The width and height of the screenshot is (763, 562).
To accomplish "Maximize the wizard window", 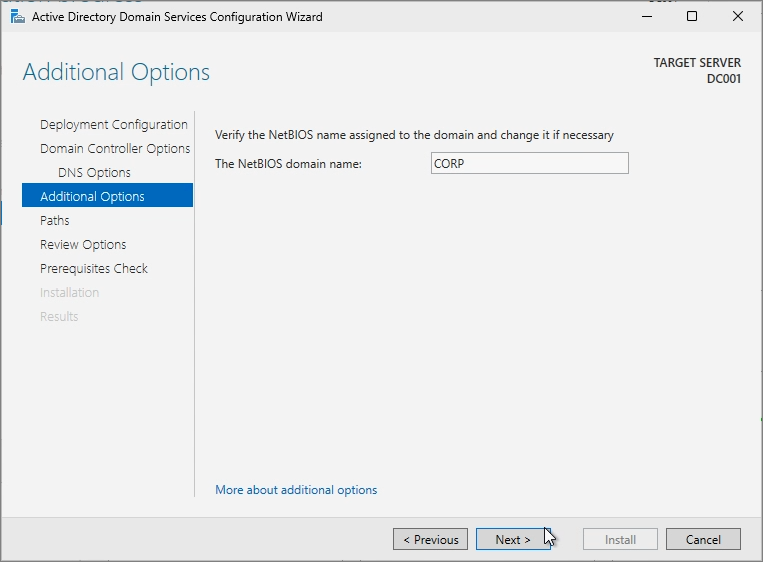I will point(691,17).
